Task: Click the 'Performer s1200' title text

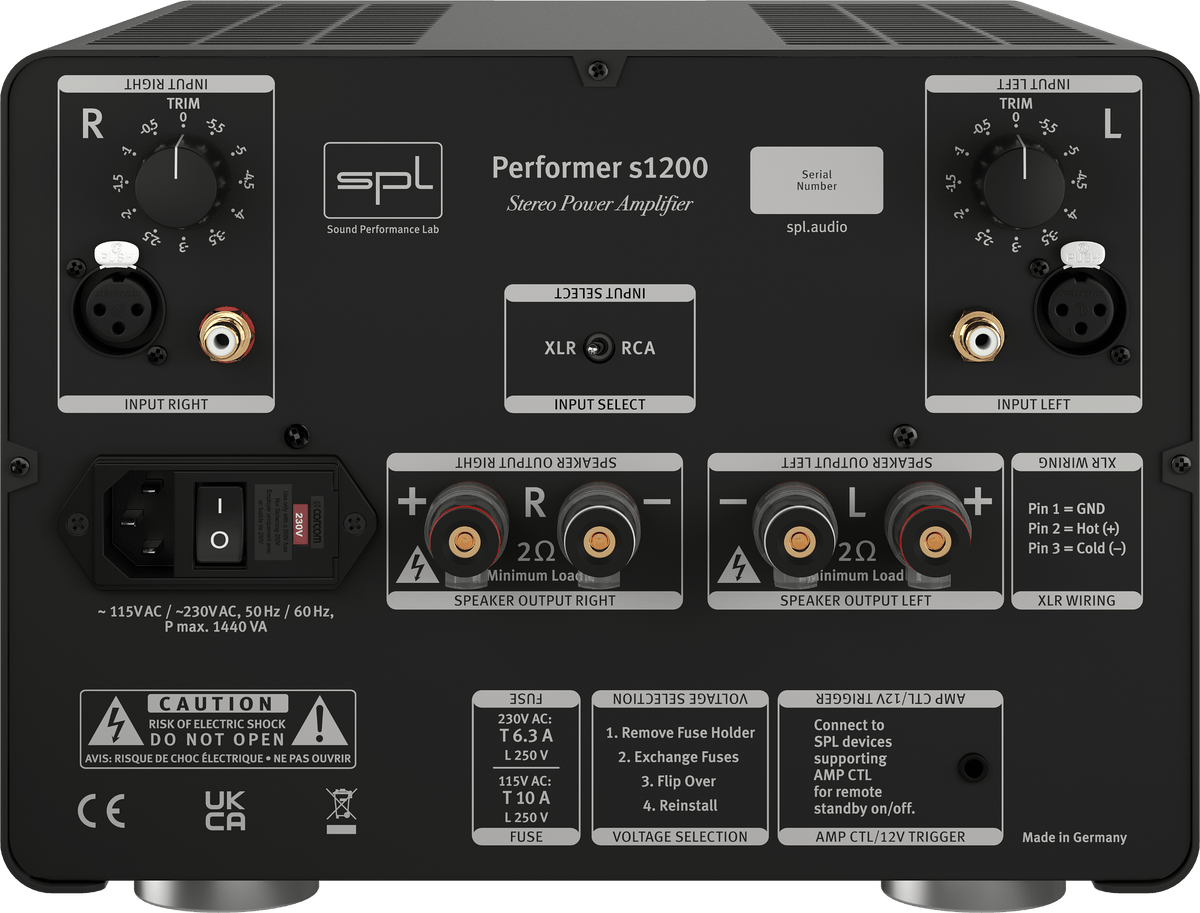Action: [x=600, y=167]
